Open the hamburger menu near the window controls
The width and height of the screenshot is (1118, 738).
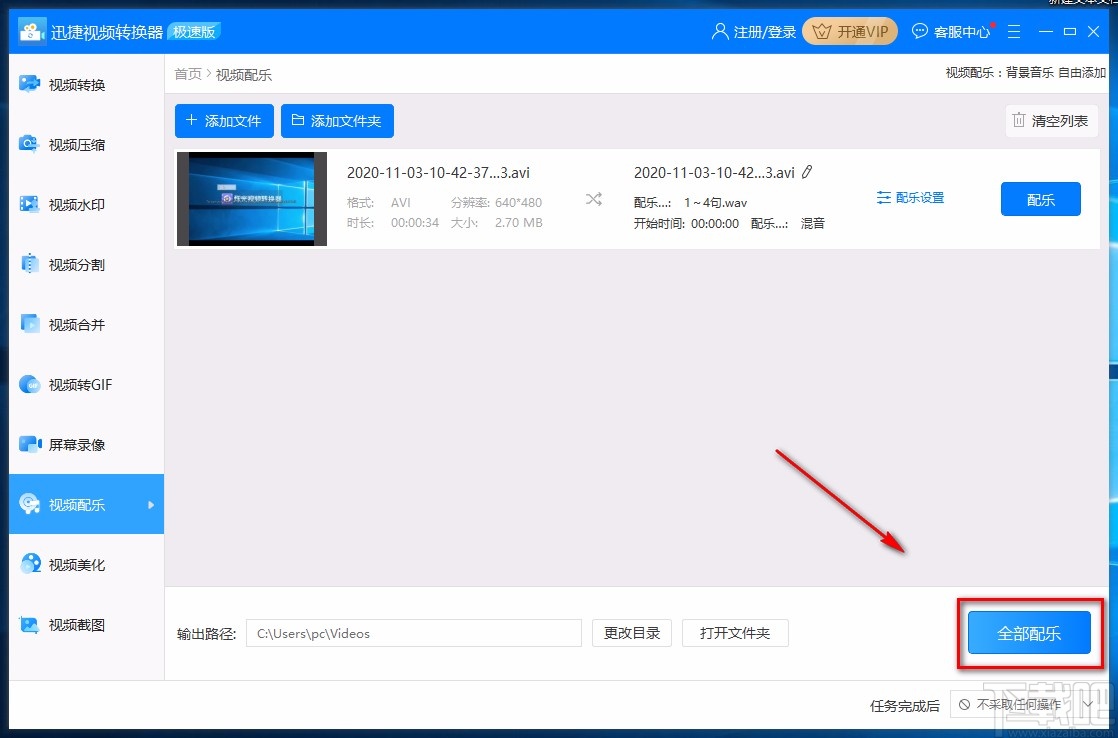click(1014, 31)
